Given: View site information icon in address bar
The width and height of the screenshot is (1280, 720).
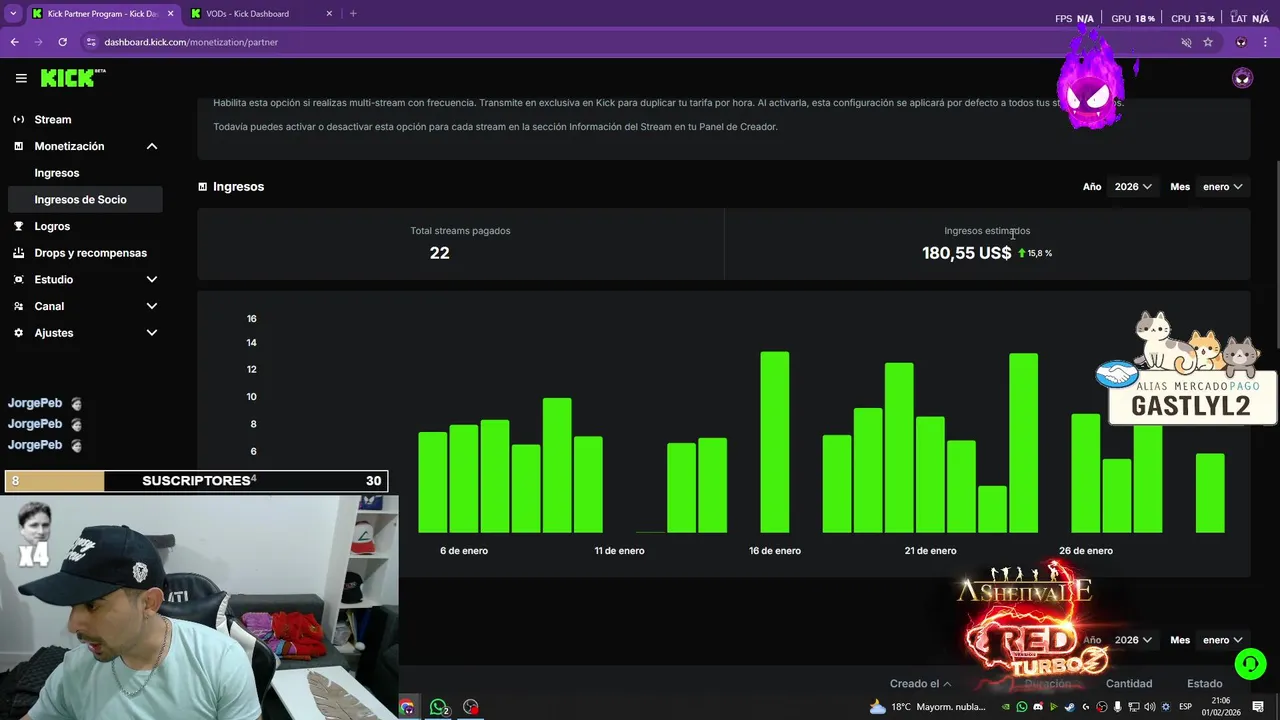Looking at the screenshot, I should coord(91,42).
